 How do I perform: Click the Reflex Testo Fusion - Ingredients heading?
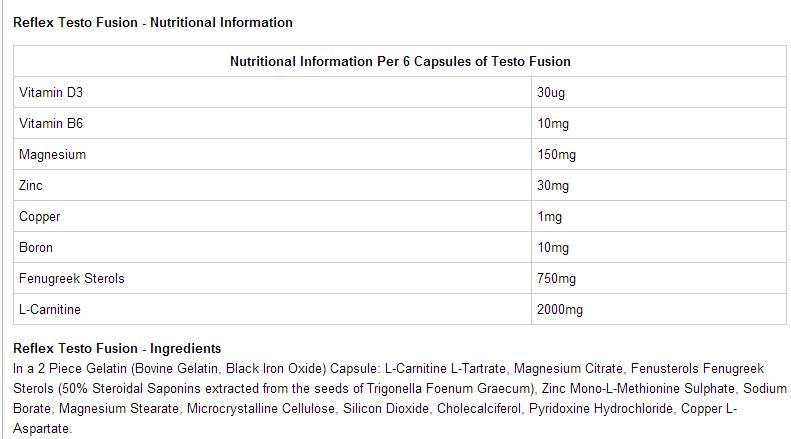click(117, 349)
